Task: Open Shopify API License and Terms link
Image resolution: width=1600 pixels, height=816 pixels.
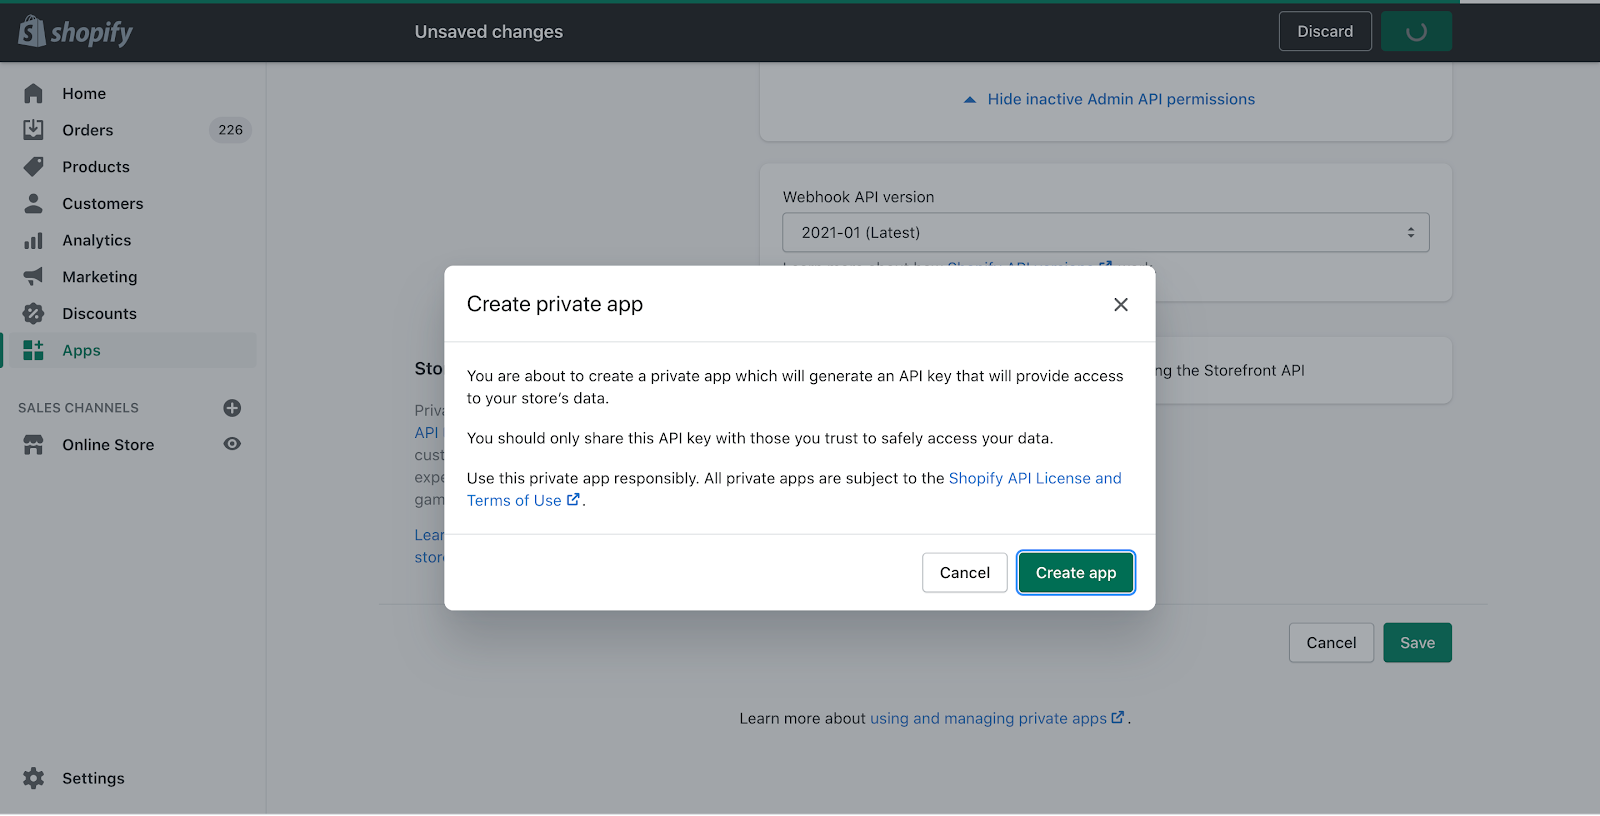Action: tap(1034, 479)
